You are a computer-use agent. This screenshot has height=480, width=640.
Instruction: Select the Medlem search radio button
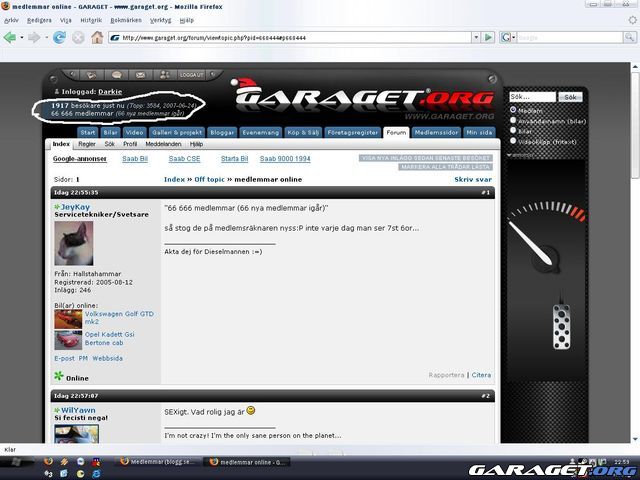tap(513, 110)
